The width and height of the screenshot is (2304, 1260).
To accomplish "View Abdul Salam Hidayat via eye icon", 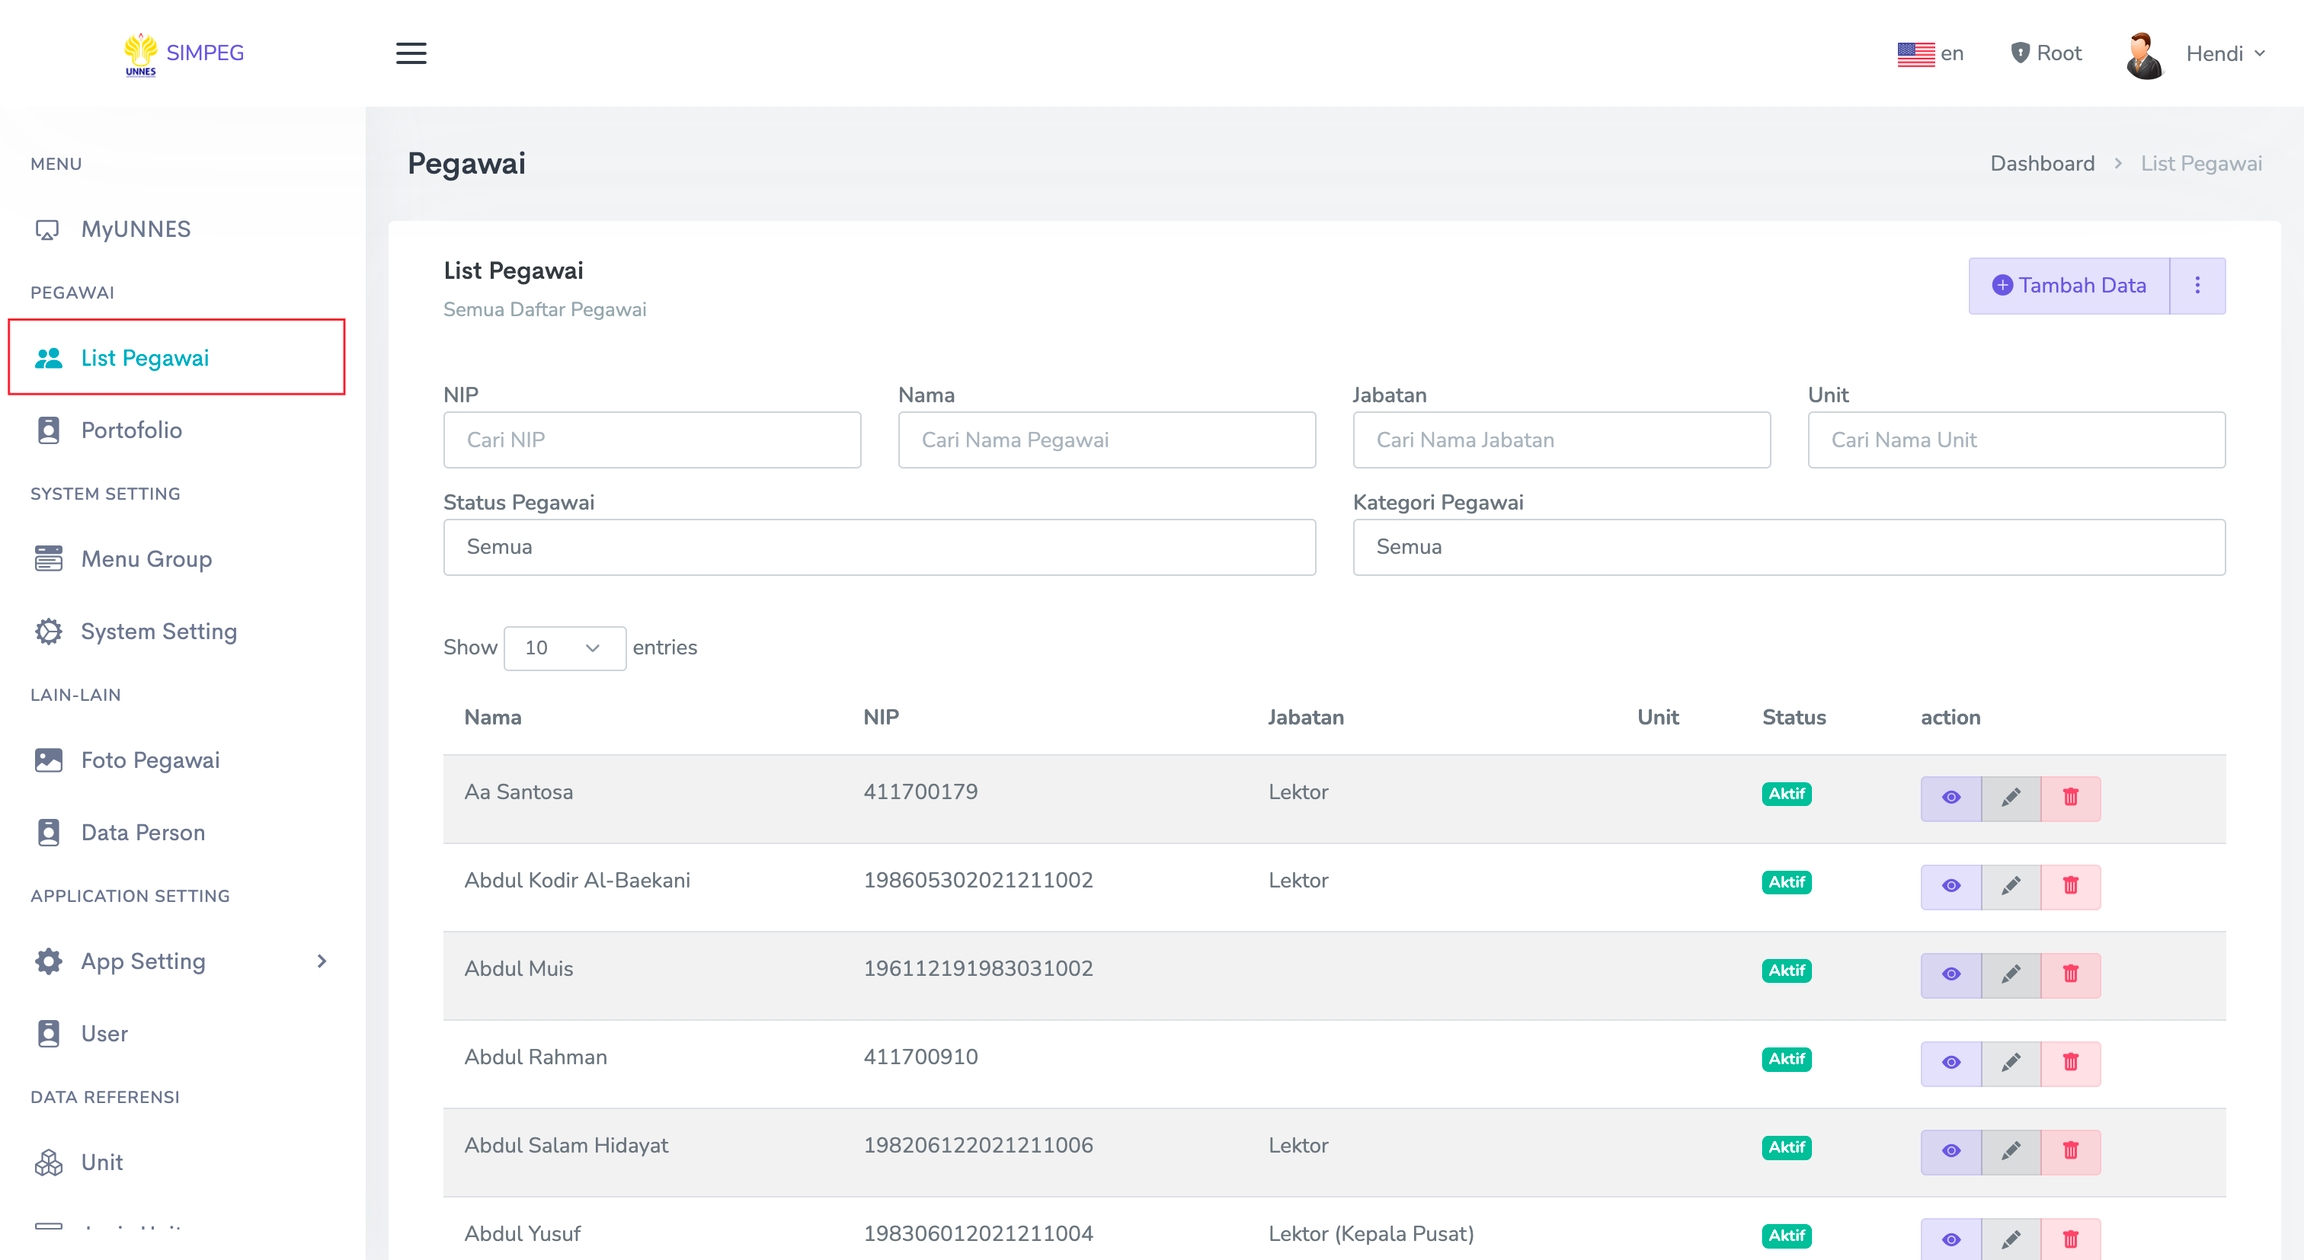I will point(1950,1150).
